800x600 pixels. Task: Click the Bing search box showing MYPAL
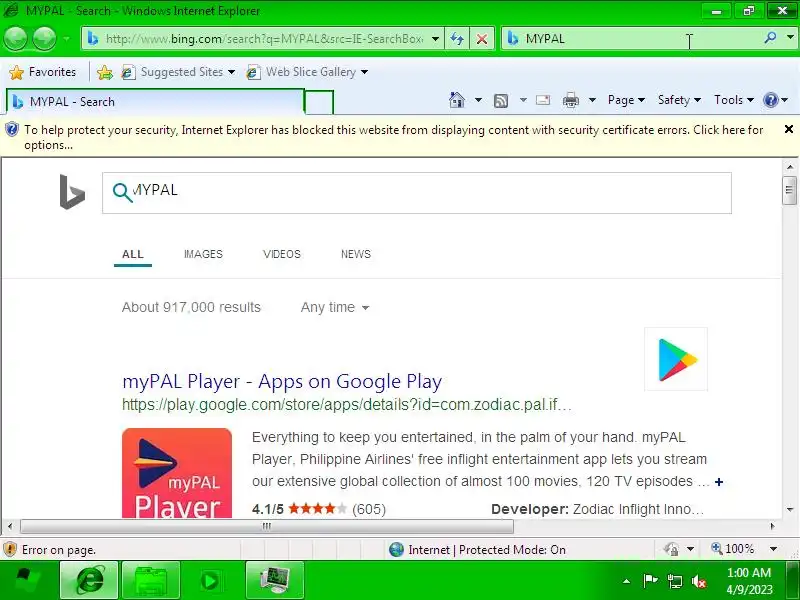[x=631, y=39]
